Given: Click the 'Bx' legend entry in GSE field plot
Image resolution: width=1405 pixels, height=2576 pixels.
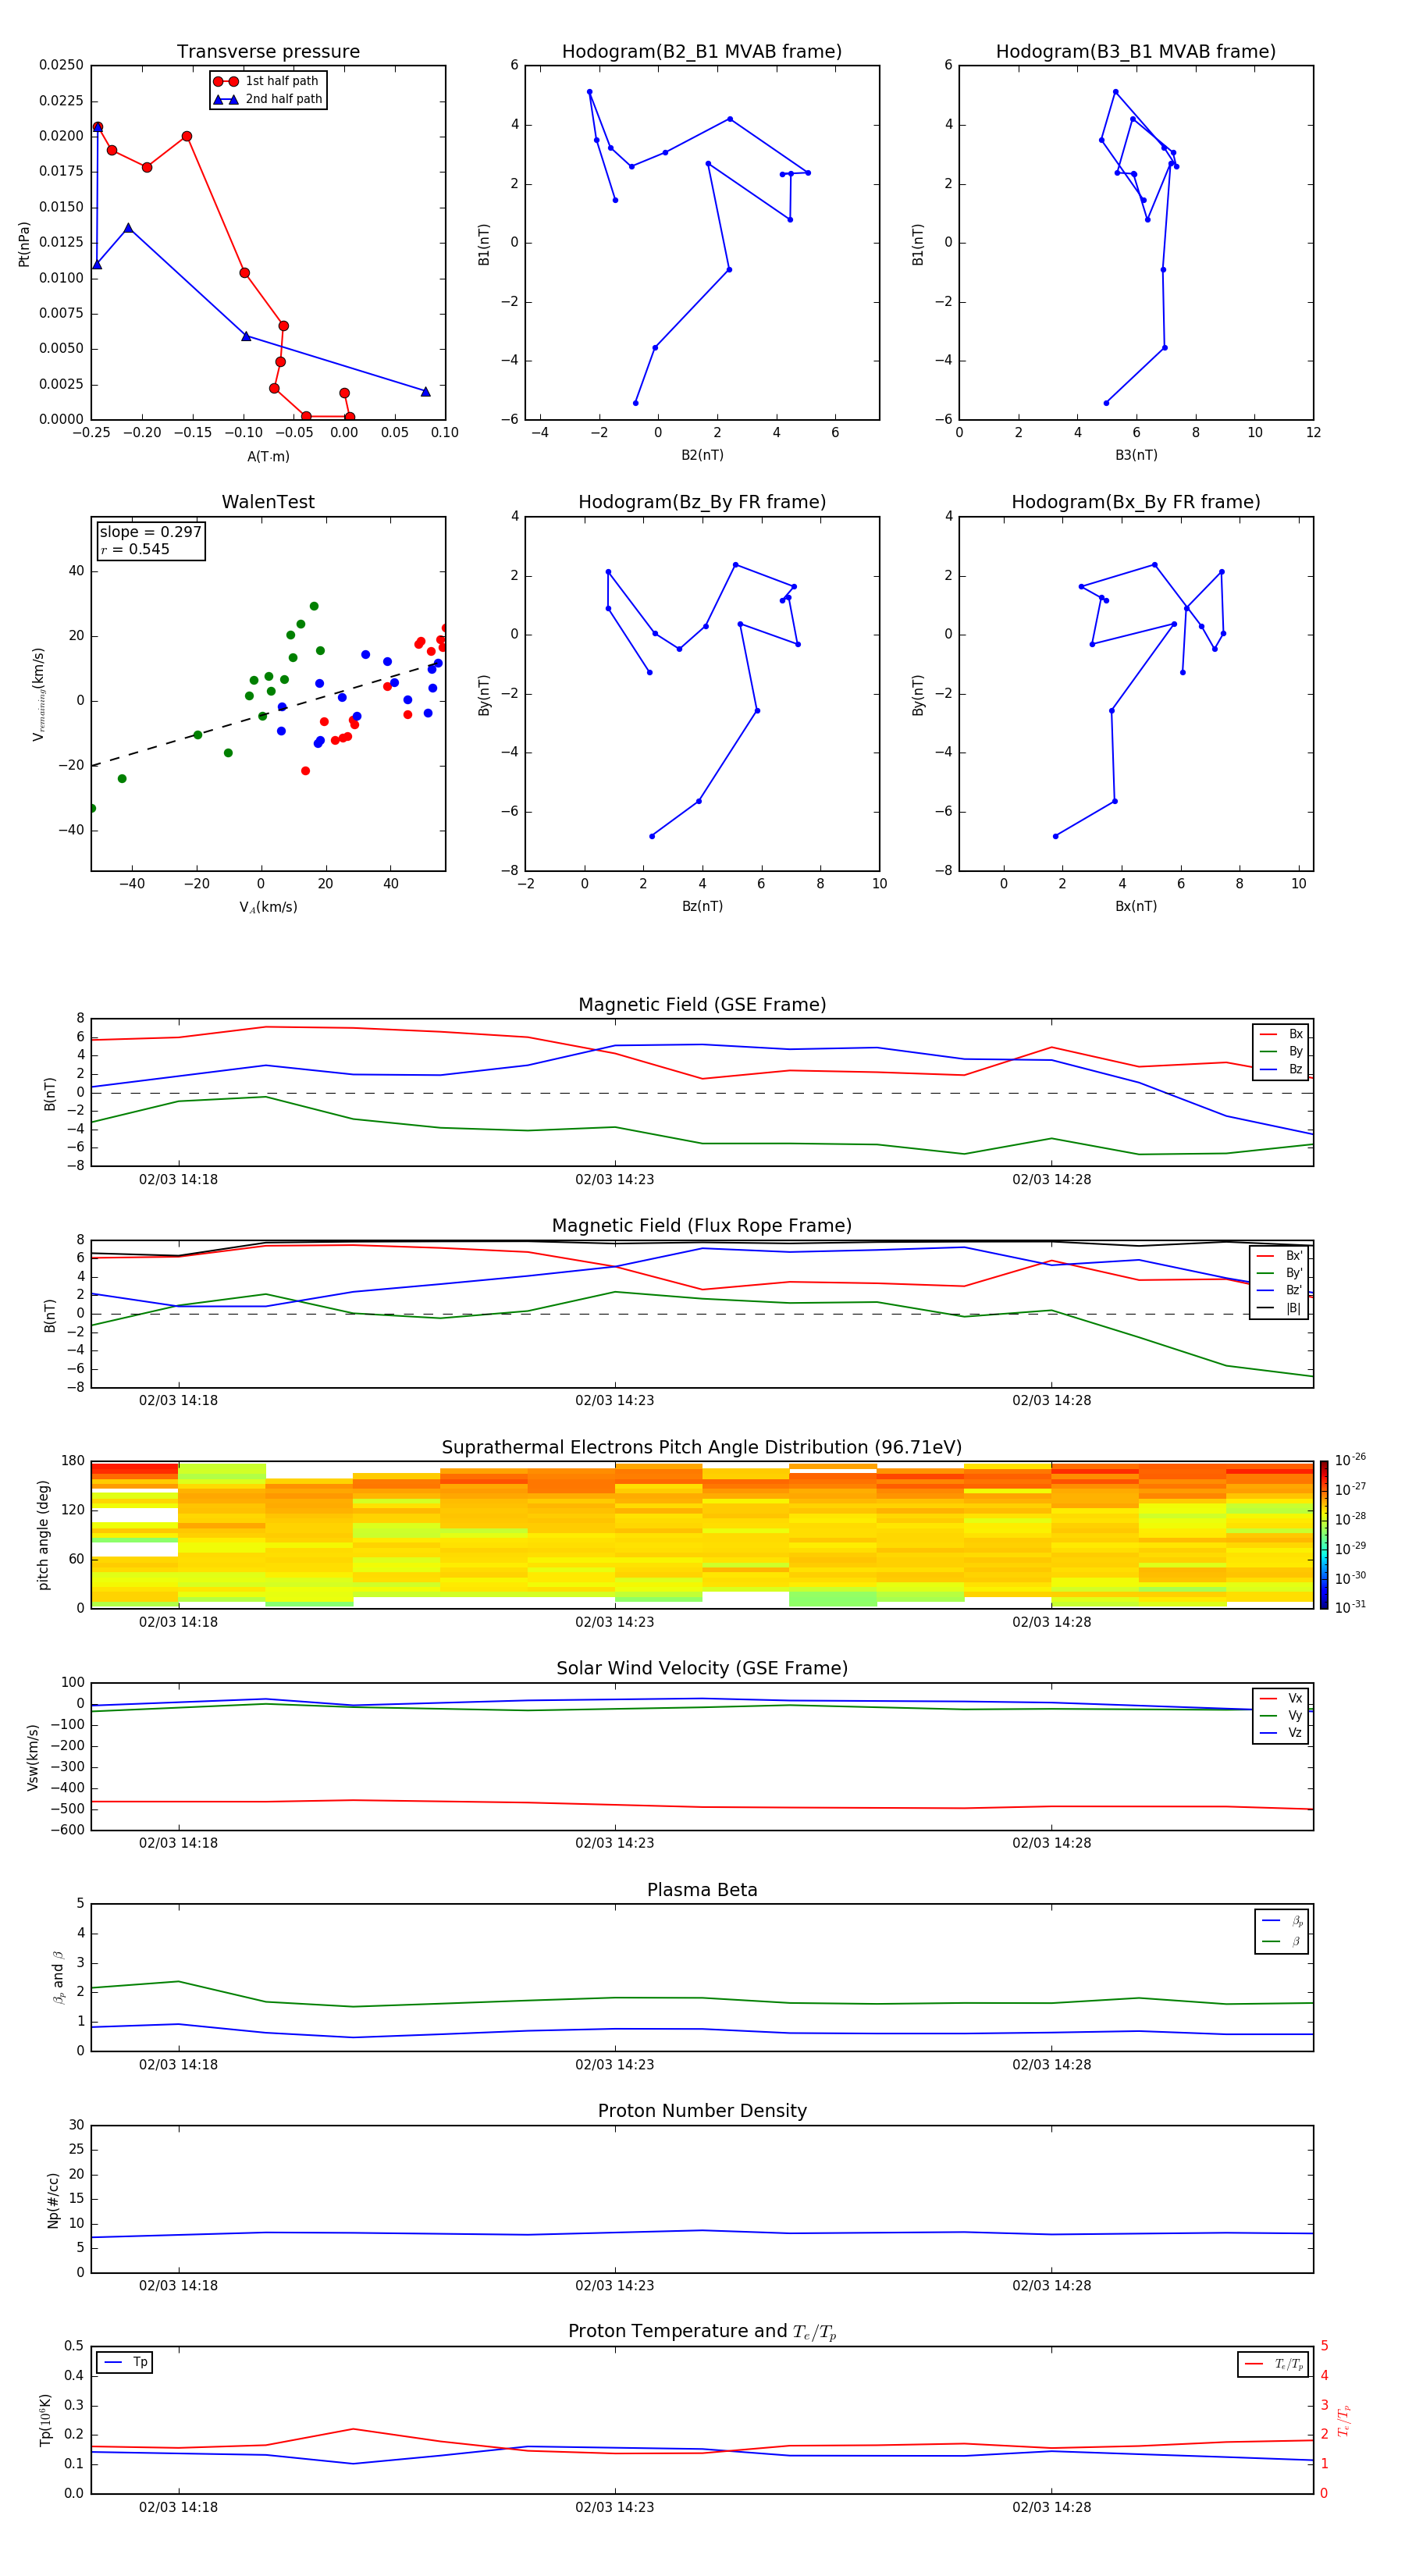Looking at the screenshot, I should click(1281, 1034).
